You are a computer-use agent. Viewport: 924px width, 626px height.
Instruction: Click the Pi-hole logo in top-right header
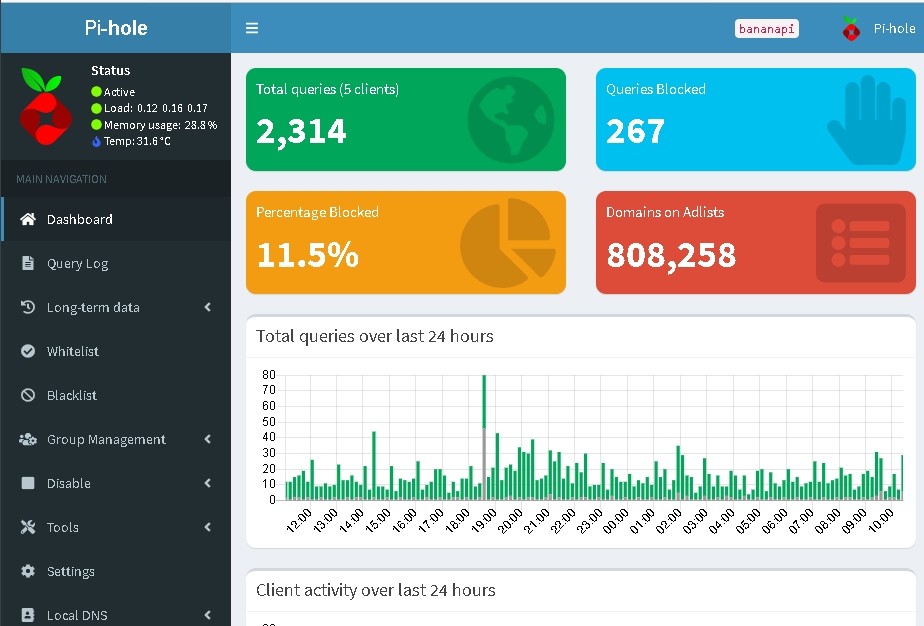click(851, 28)
